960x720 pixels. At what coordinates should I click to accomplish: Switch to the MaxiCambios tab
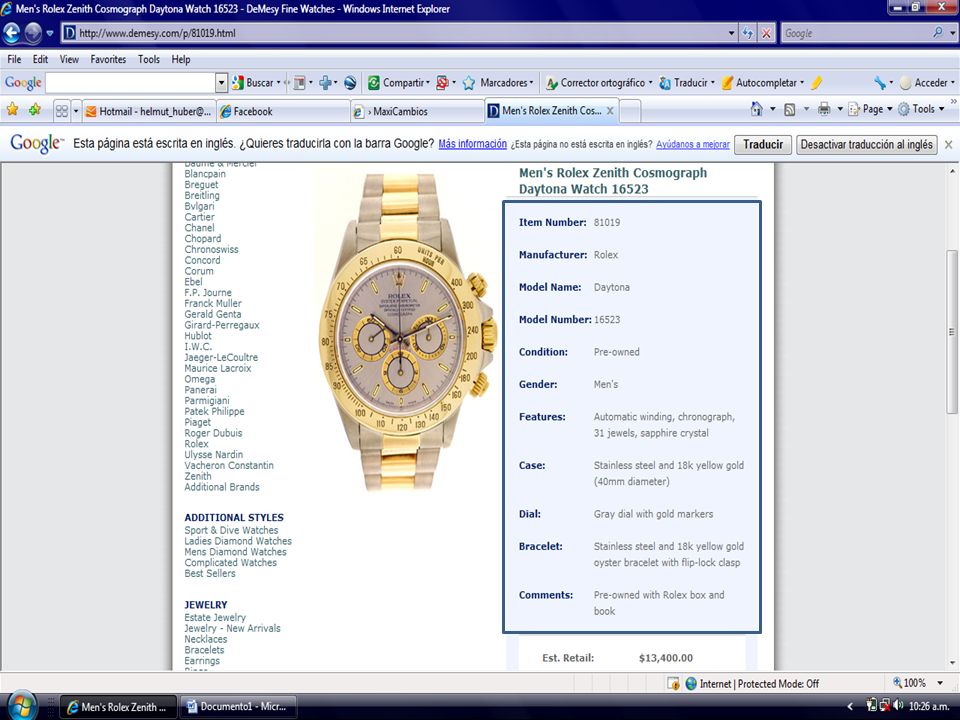[418, 111]
